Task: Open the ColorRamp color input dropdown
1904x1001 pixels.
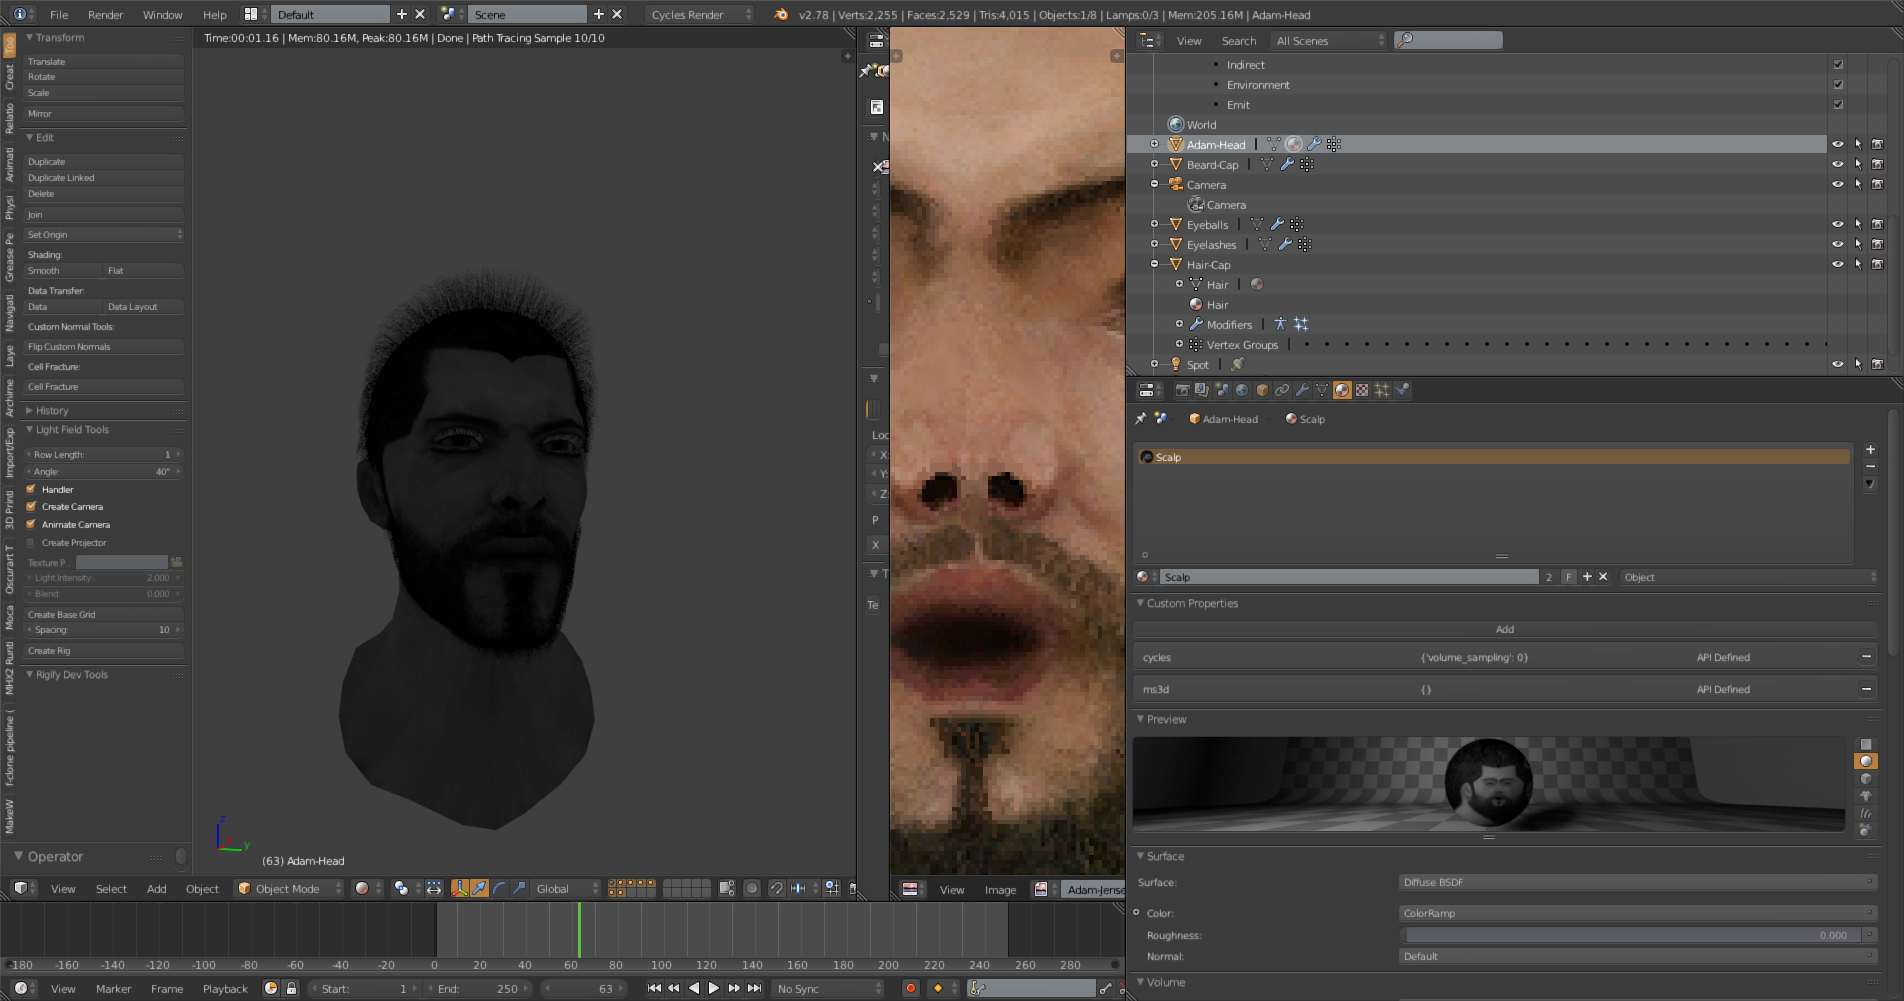Action: [x=1637, y=913]
